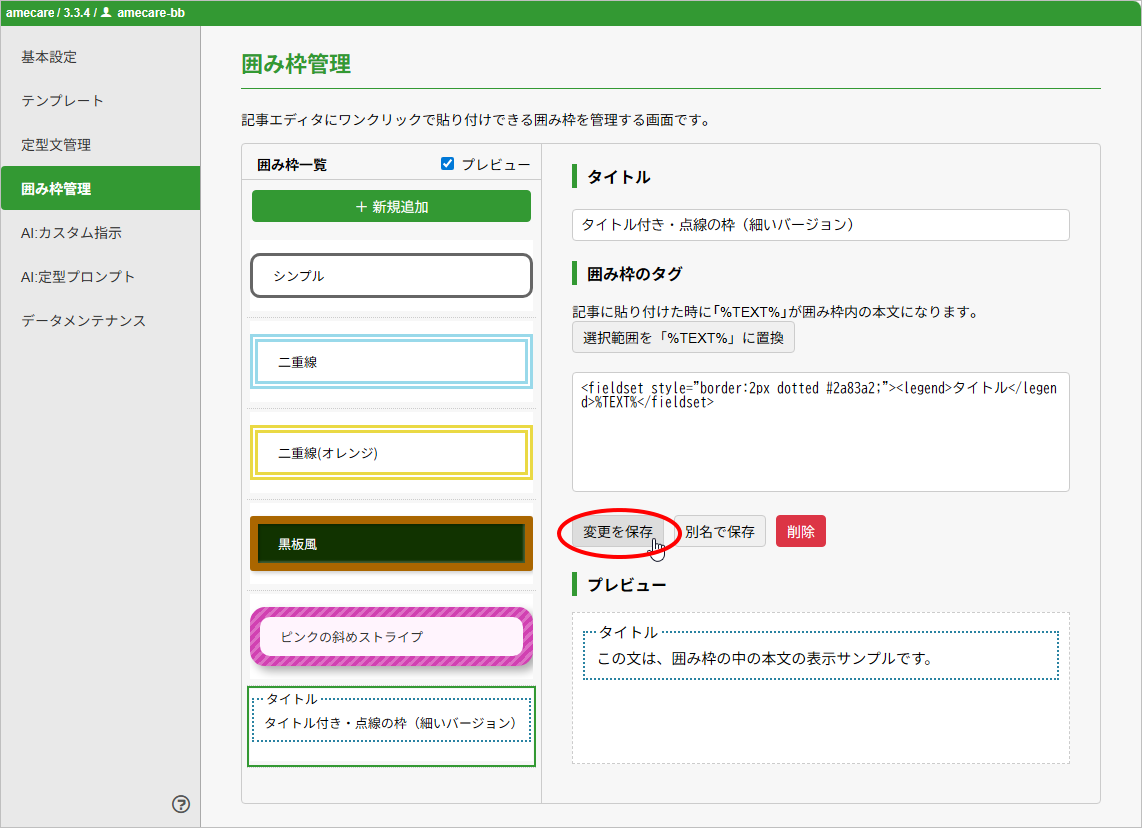Open AI:定型プロンプト page
The width and height of the screenshot is (1142, 828).
point(78,277)
